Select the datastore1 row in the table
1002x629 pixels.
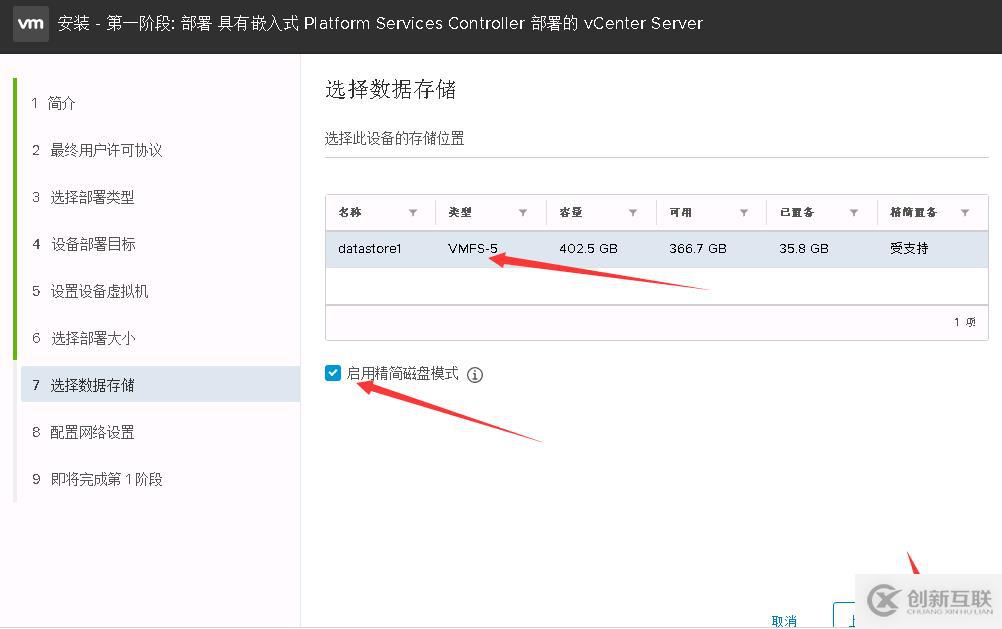500,248
